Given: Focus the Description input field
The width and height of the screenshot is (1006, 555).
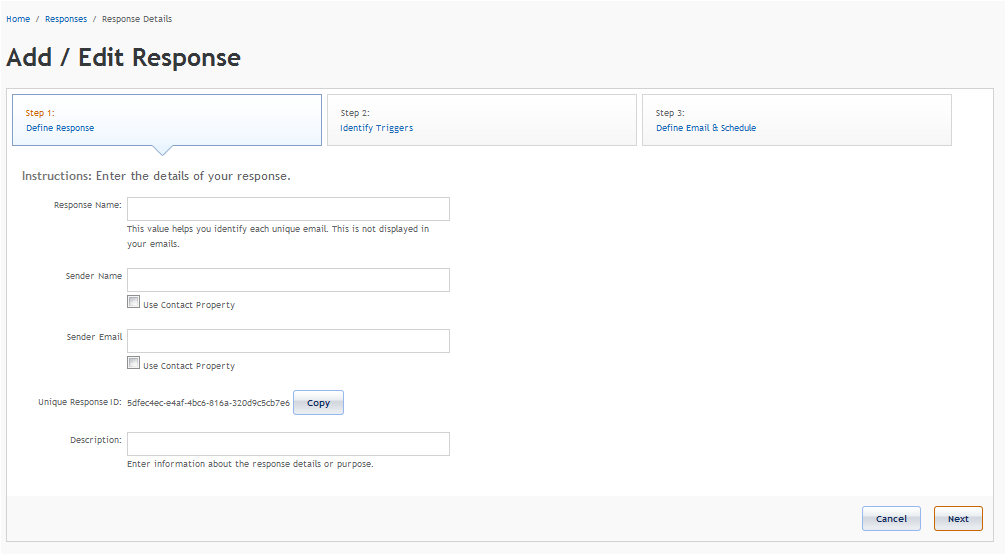Looking at the screenshot, I should [x=288, y=444].
